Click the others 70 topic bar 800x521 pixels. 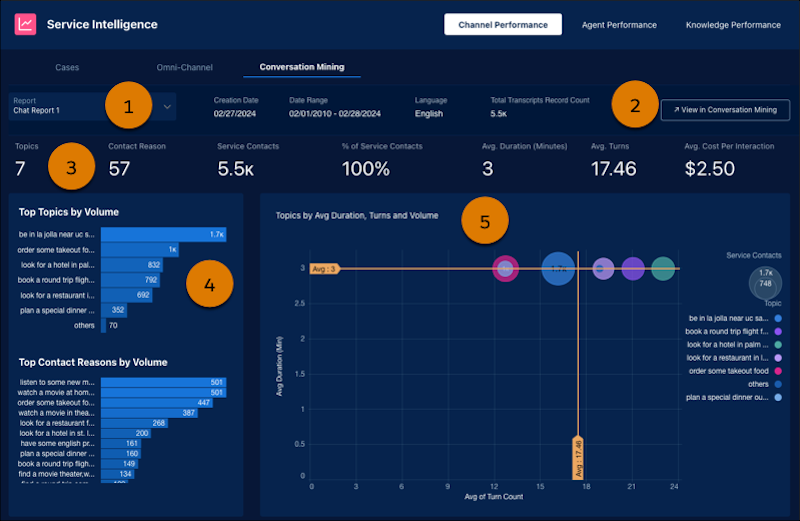104,325
